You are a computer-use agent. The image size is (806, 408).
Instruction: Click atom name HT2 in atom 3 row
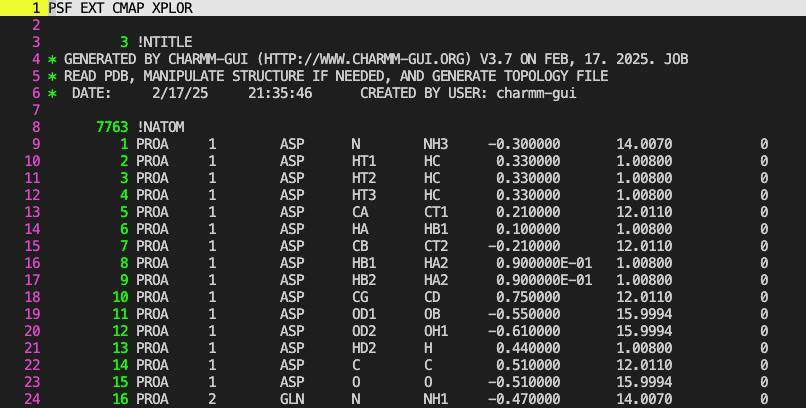tap(364, 178)
